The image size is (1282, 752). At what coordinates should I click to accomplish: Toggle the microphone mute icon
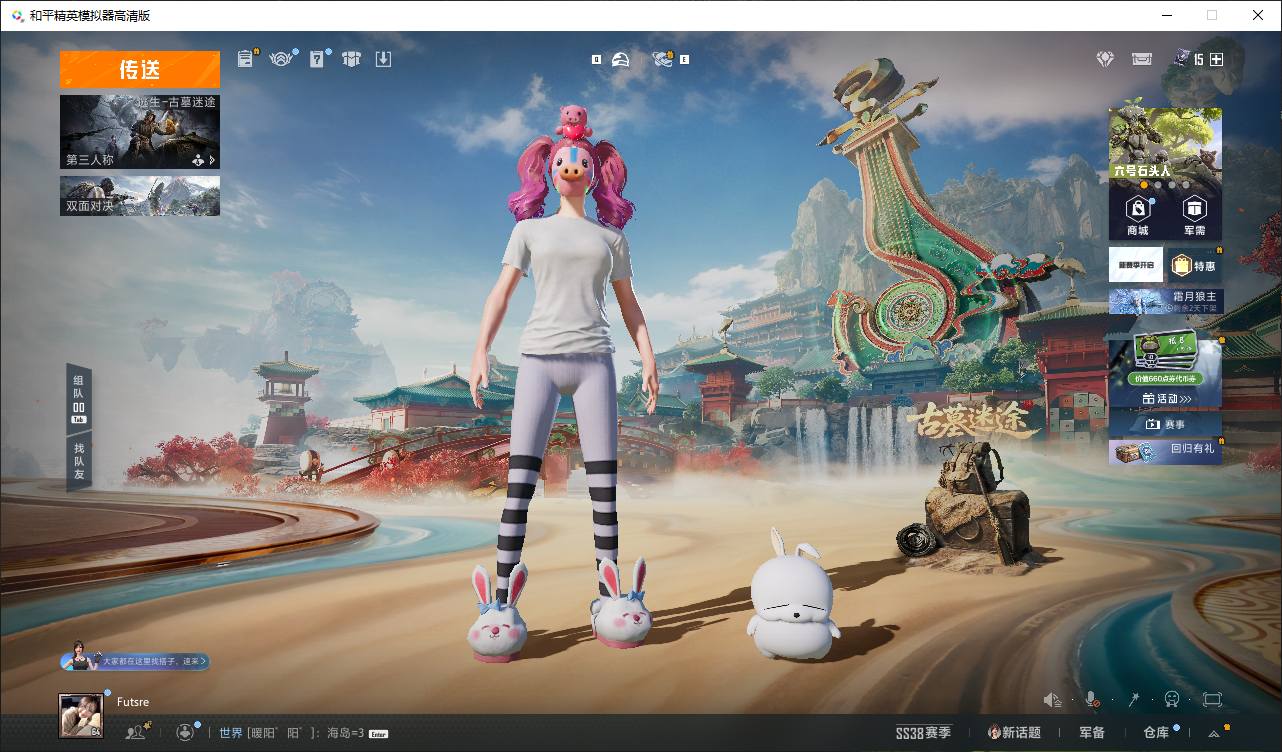(1092, 700)
